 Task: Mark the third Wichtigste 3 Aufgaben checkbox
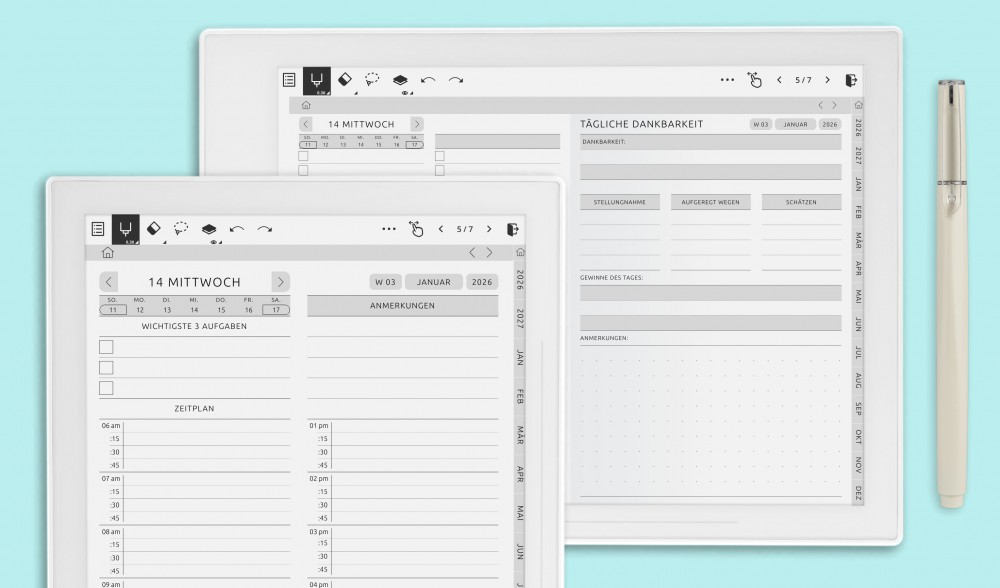coord(106,388)
